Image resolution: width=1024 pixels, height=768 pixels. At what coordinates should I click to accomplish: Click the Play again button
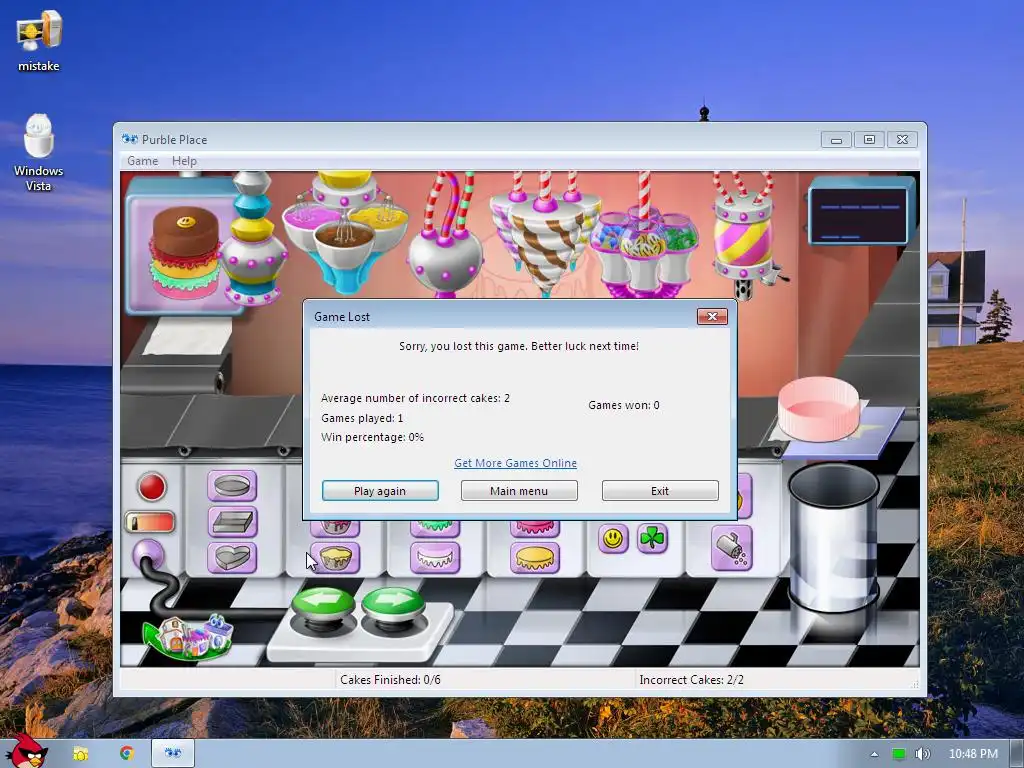[x=380, y=490]
